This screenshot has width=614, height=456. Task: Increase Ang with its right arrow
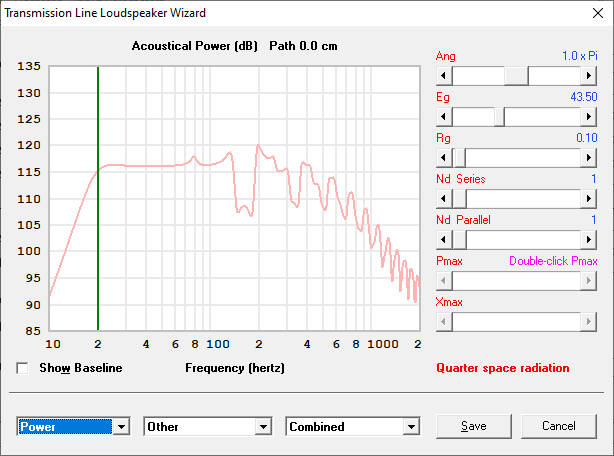pos(589,76)
